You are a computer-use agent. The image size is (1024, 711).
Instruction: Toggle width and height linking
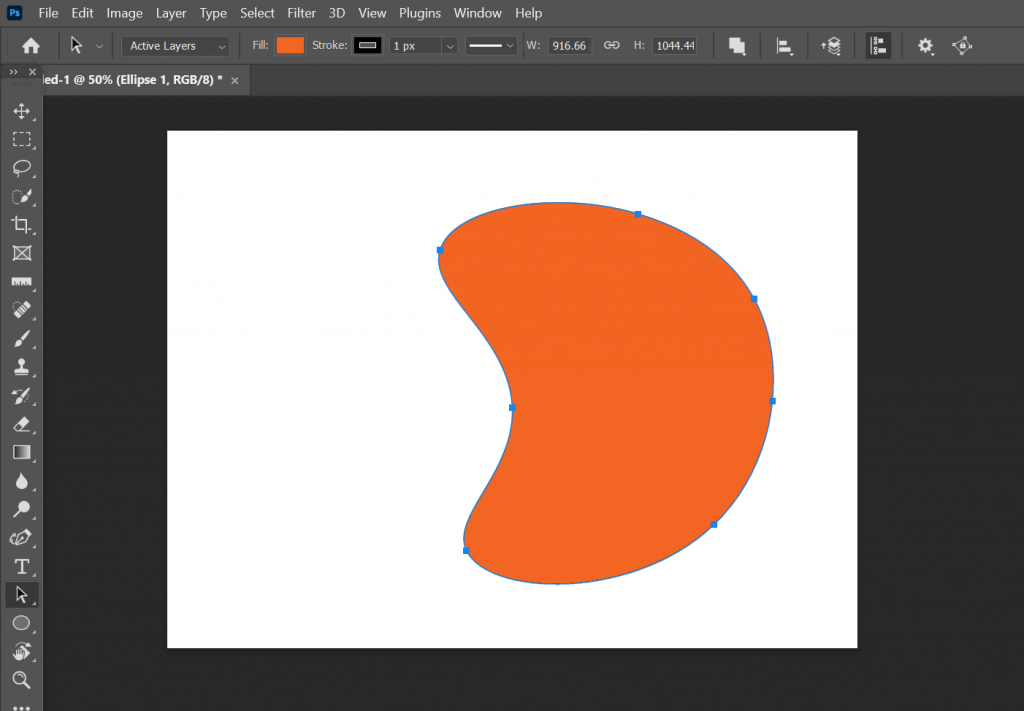(x=611, y=45)
